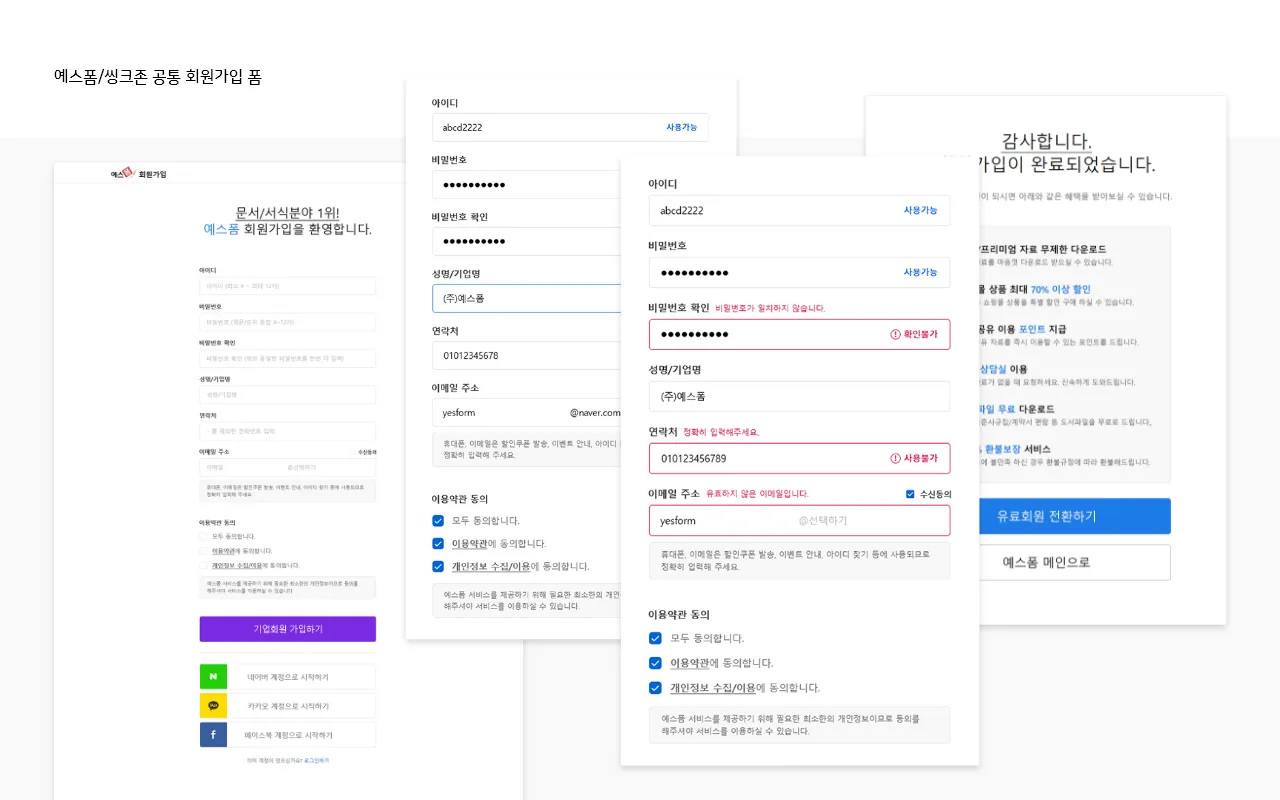Uncheck the 이용약관 agreement checkbox
Viewport: 1280px width, 800px height.
click(x=655, y=663)
